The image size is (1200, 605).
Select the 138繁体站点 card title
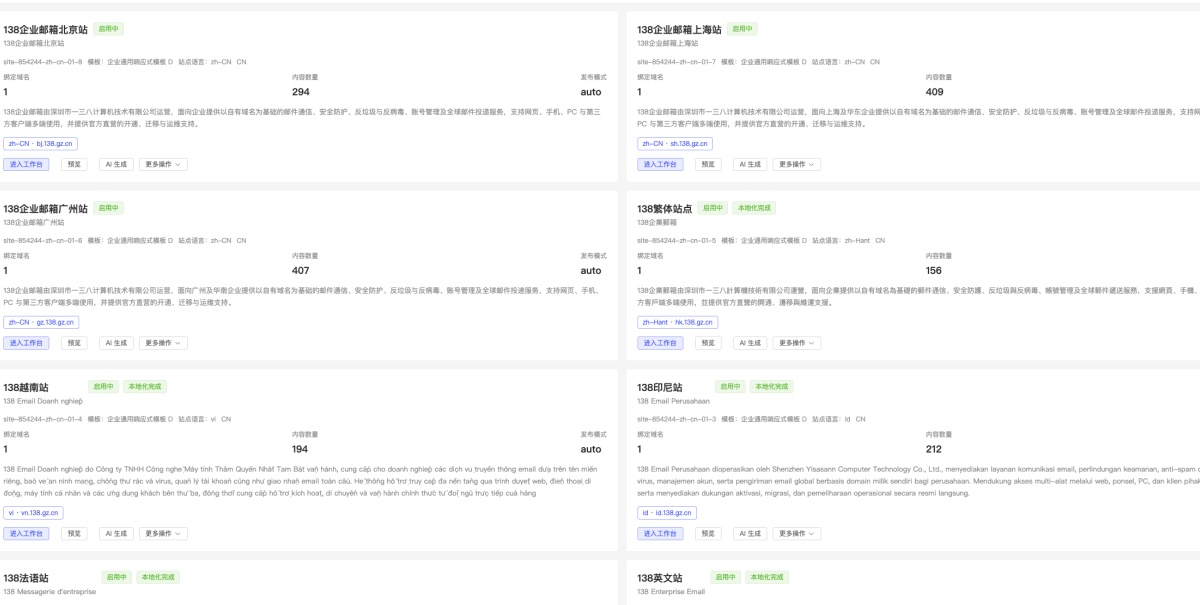click(665, 209)
